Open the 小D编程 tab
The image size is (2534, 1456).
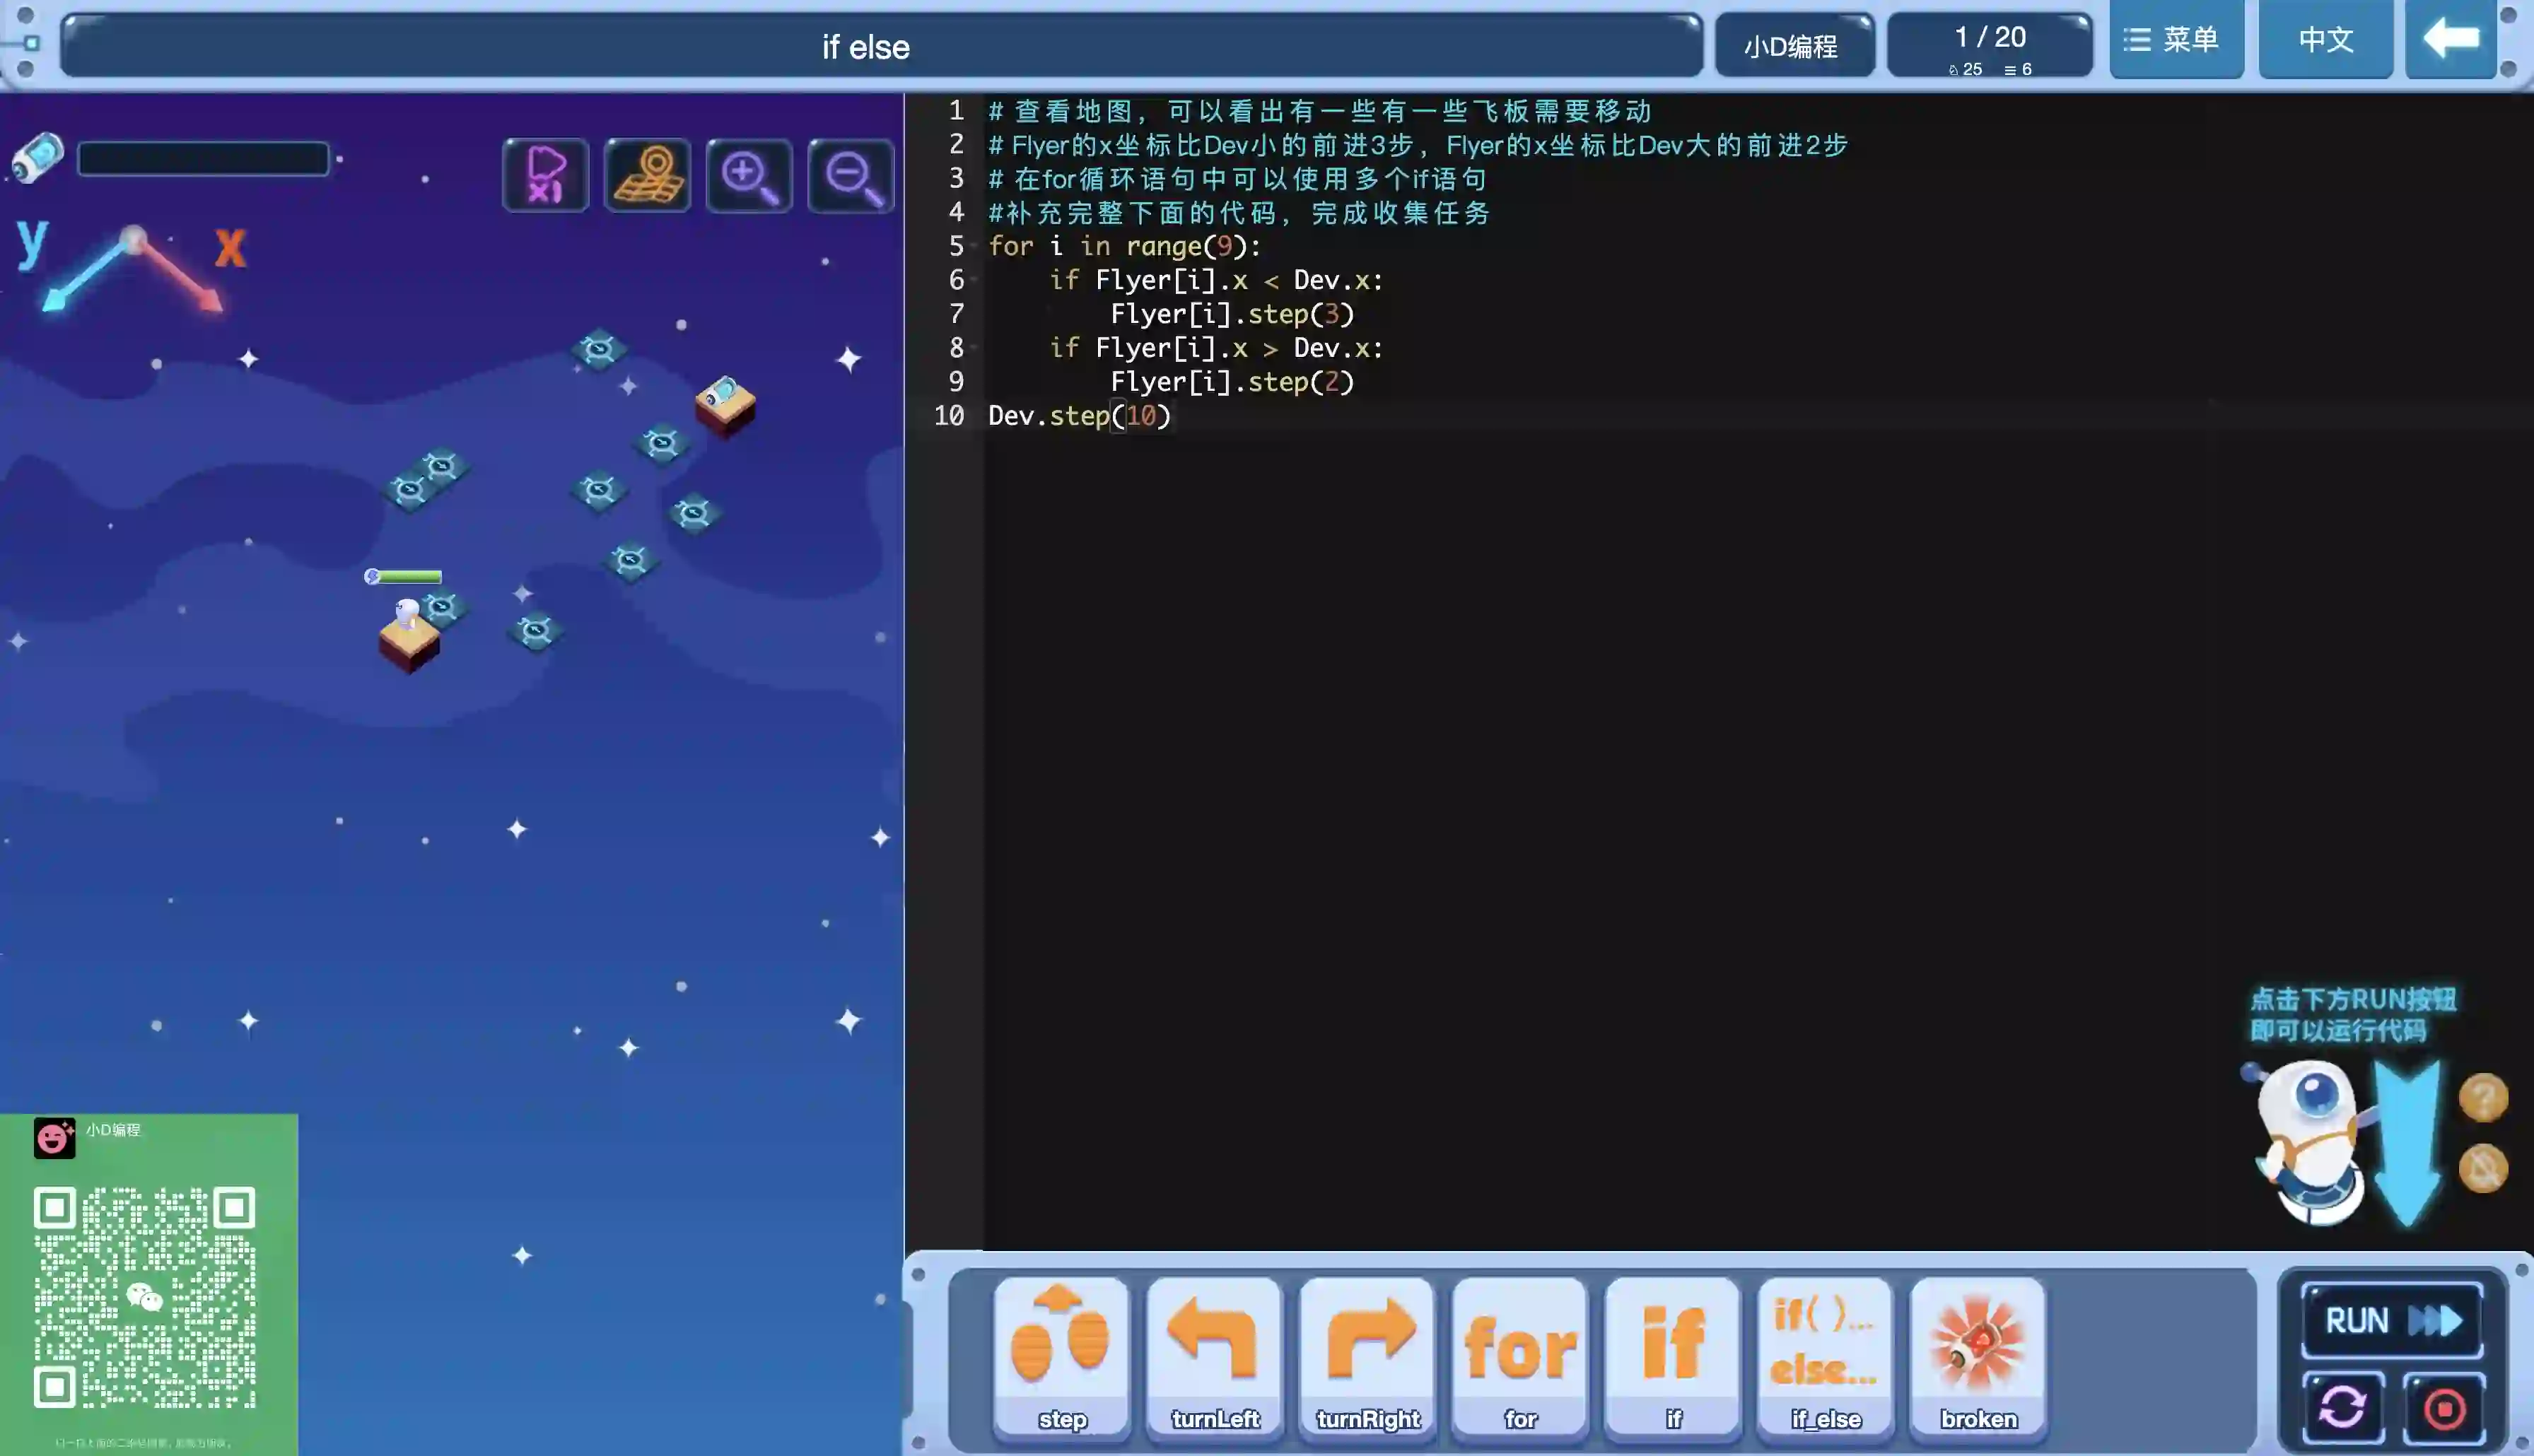(x=1793, y=46)
